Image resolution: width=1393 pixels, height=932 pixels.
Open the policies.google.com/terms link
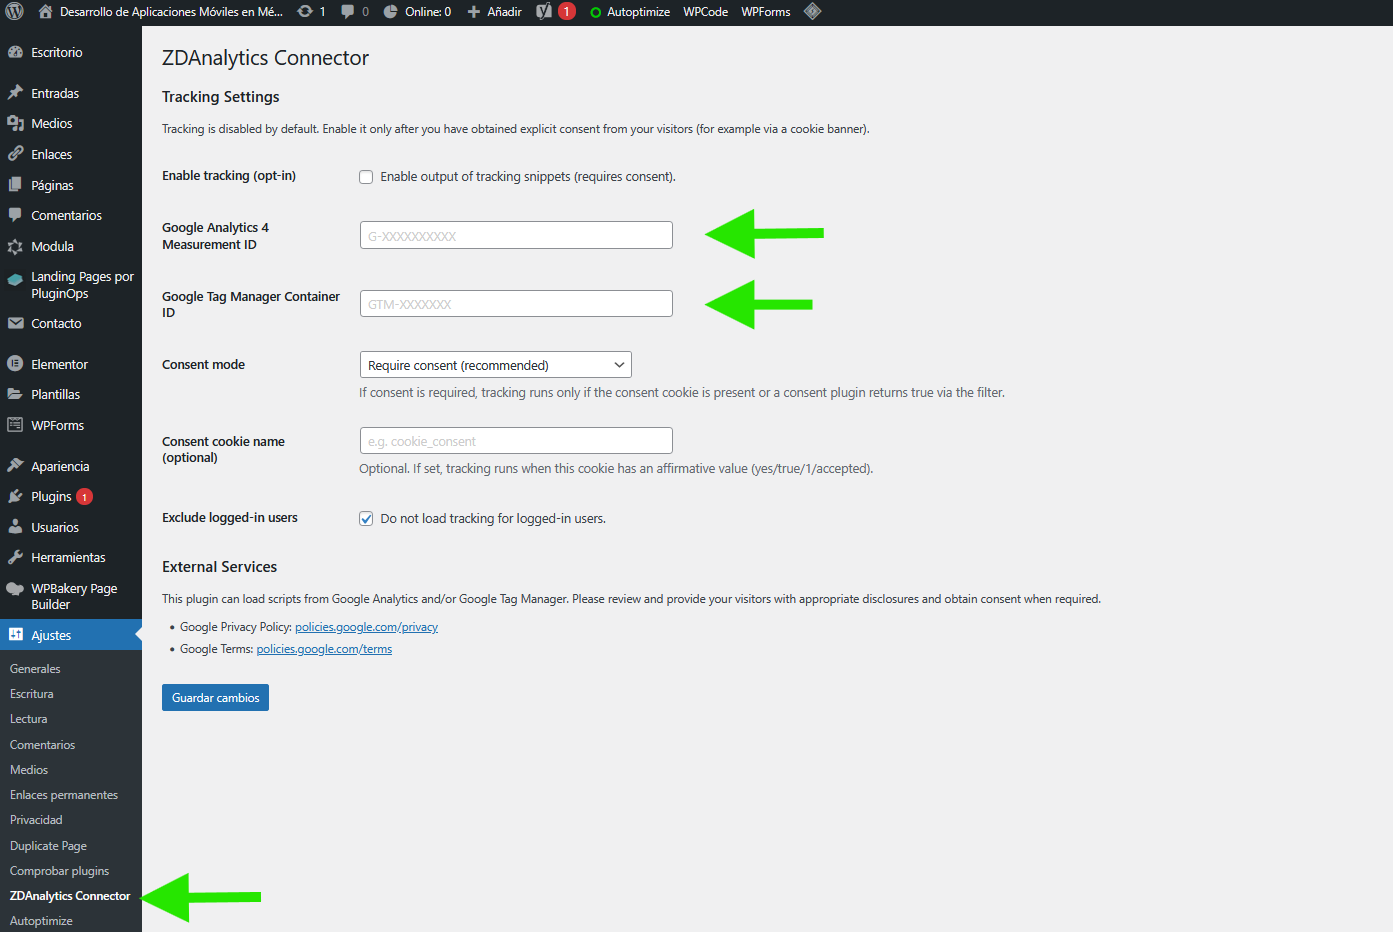tap(324, 649)
